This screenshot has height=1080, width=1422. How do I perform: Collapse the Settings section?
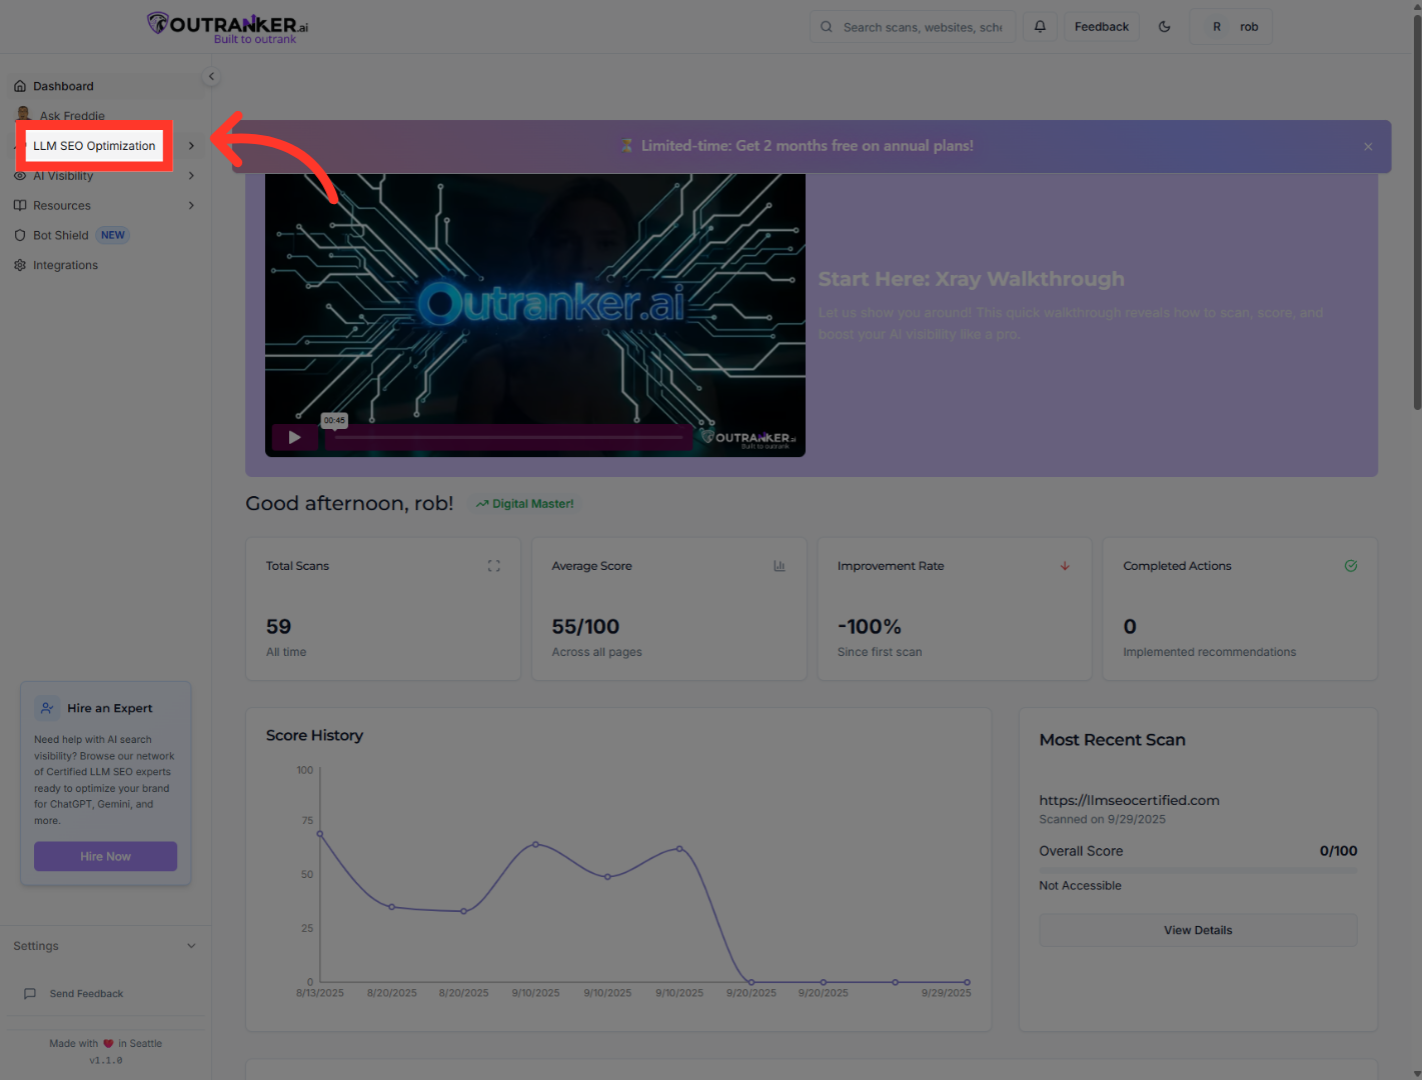(191, 945)
